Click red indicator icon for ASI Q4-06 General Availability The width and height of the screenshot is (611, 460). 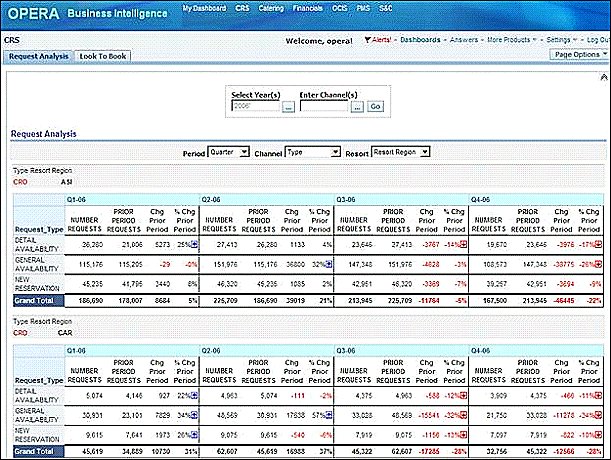(x=599, y=264)
